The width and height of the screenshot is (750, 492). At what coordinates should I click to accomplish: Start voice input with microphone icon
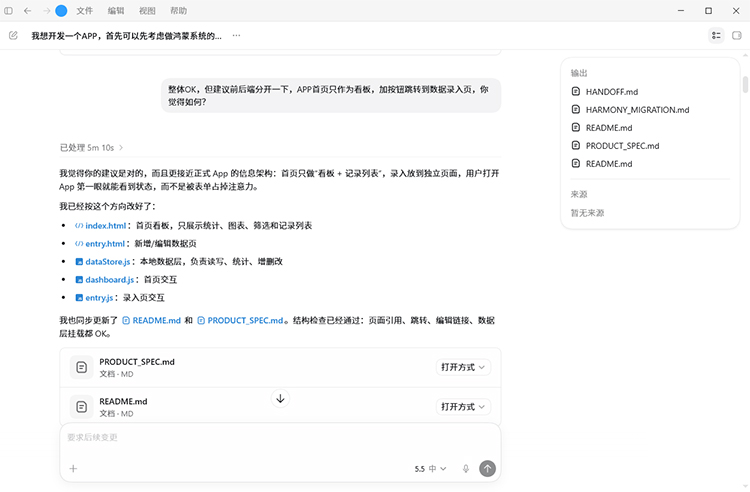click(466, 469)
